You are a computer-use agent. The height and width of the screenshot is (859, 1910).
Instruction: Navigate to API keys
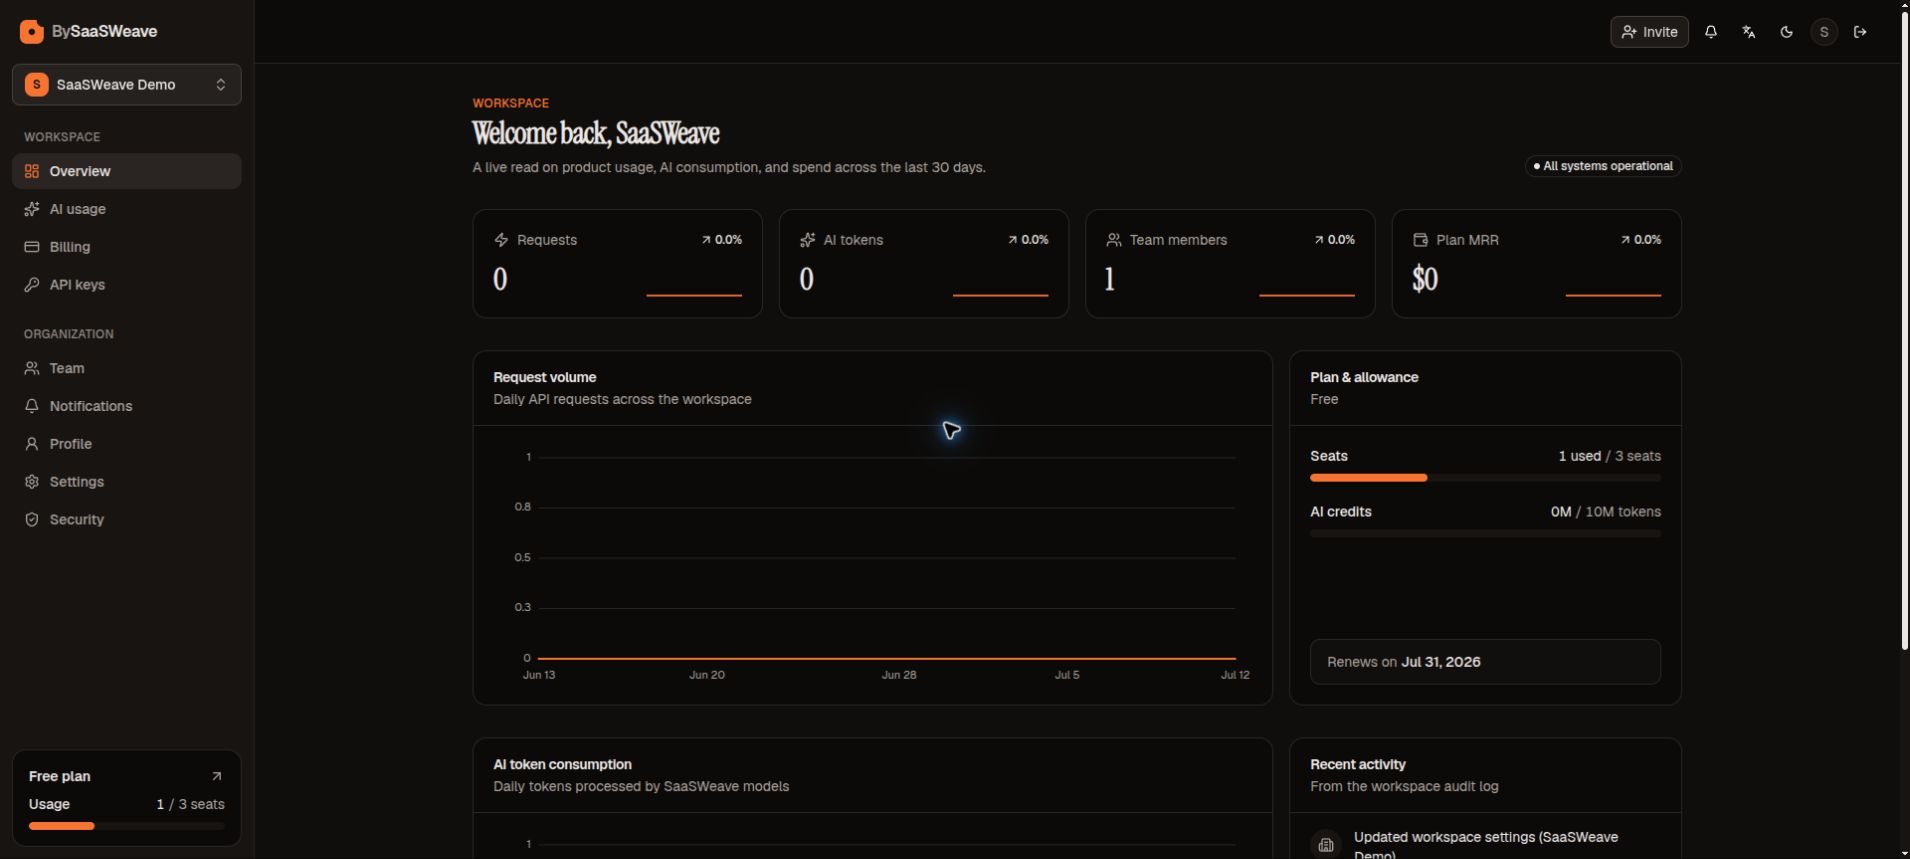point(127,285)
